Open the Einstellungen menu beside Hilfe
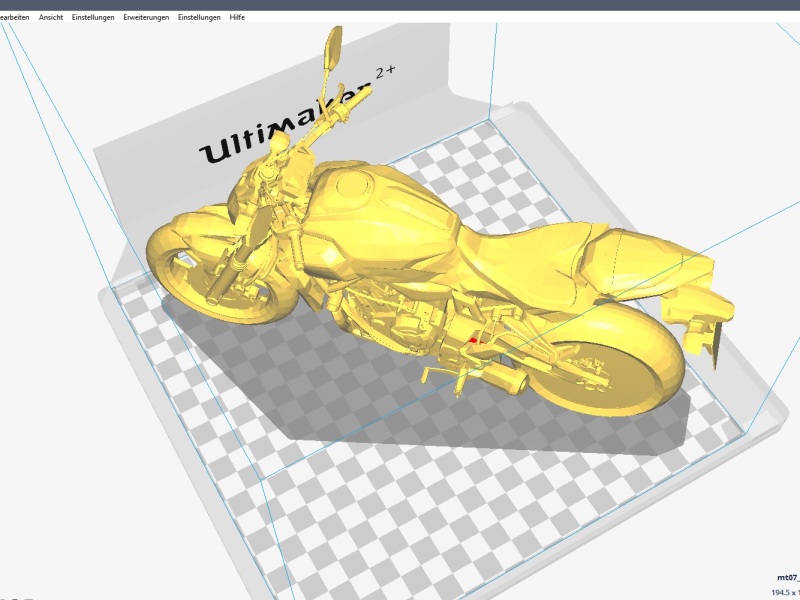The image size is (800, 600). pyautogui.click(x=199, y=17)
